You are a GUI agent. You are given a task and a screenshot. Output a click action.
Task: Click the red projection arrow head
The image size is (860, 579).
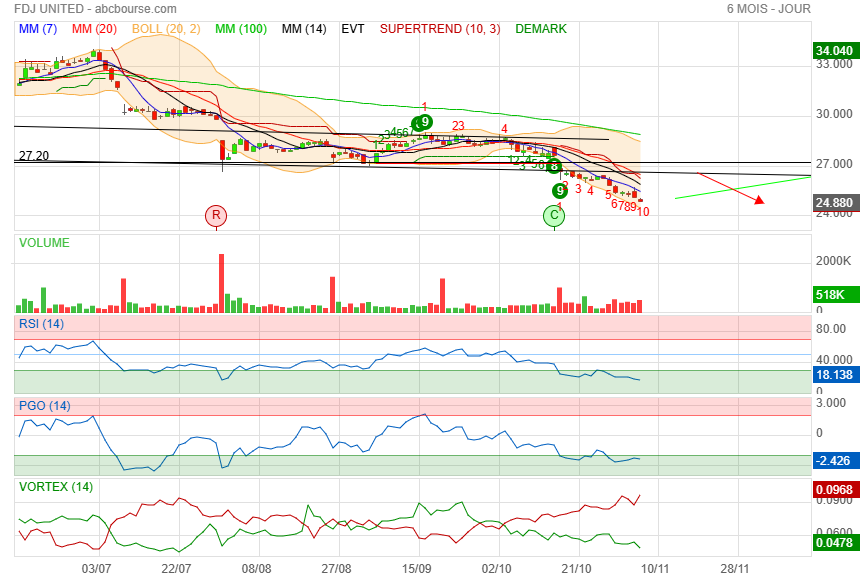(760, 201)
